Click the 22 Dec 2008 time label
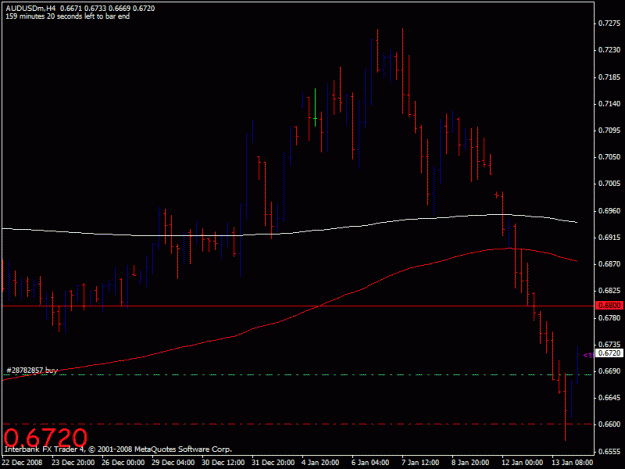The image size is (625, 469). tap(22, 463)
